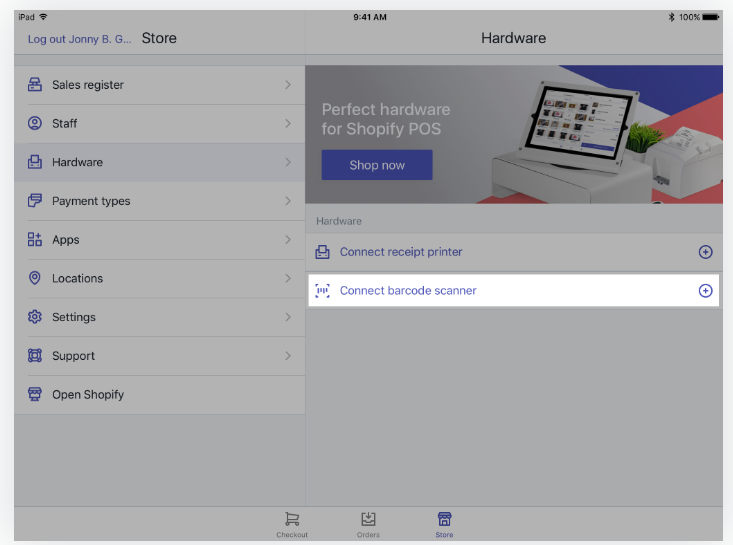Click the Store heading text
733x545 pixels.
(159, 38)
